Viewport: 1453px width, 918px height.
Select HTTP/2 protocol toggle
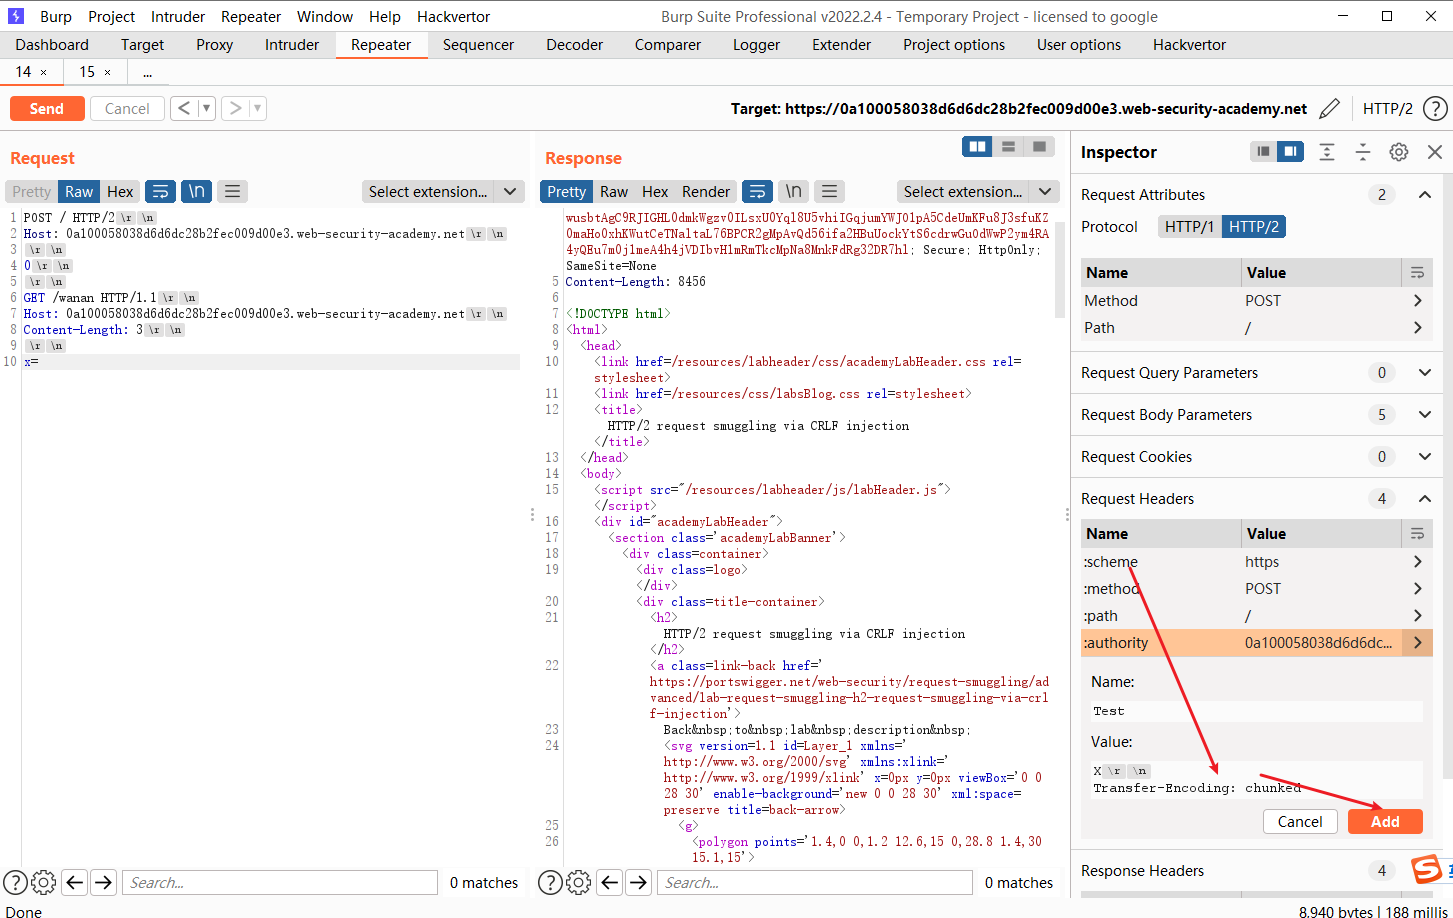(1254, 227)
